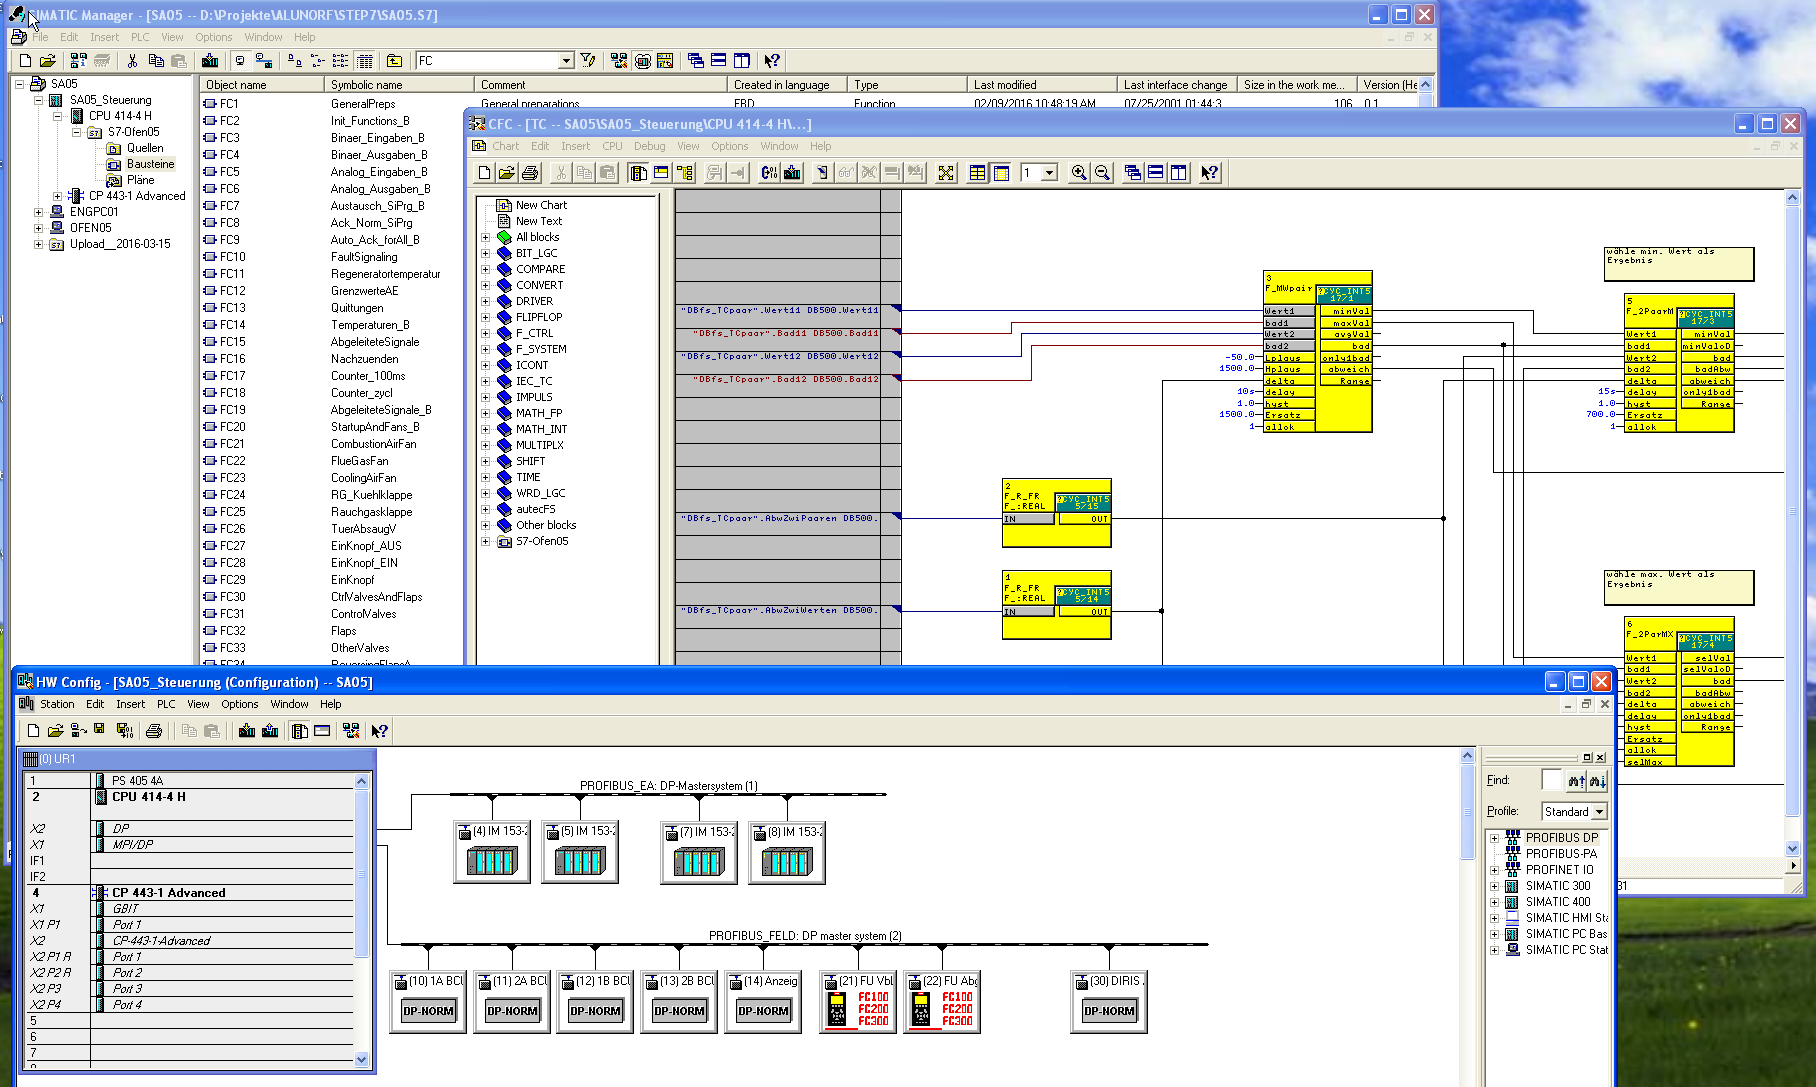Click Configure Network icon in HW Config toolbar

(x=351, y=731)
